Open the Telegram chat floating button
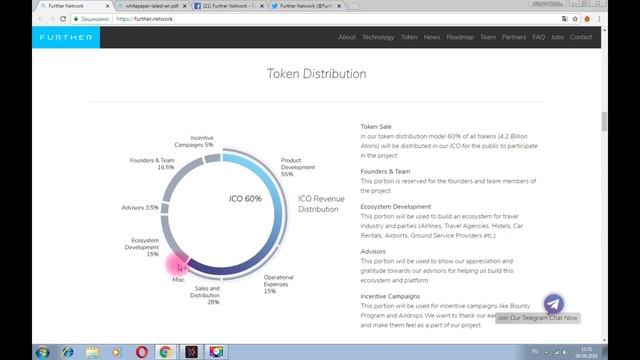This screenshot has width=640, height=360. click(553, 304)
